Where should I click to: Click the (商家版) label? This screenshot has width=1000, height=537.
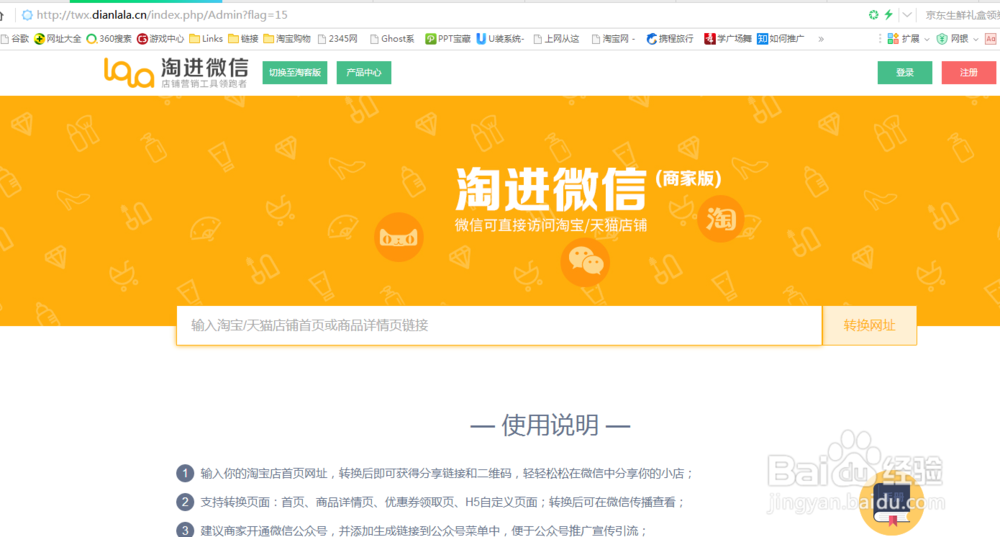click(689, 179)
